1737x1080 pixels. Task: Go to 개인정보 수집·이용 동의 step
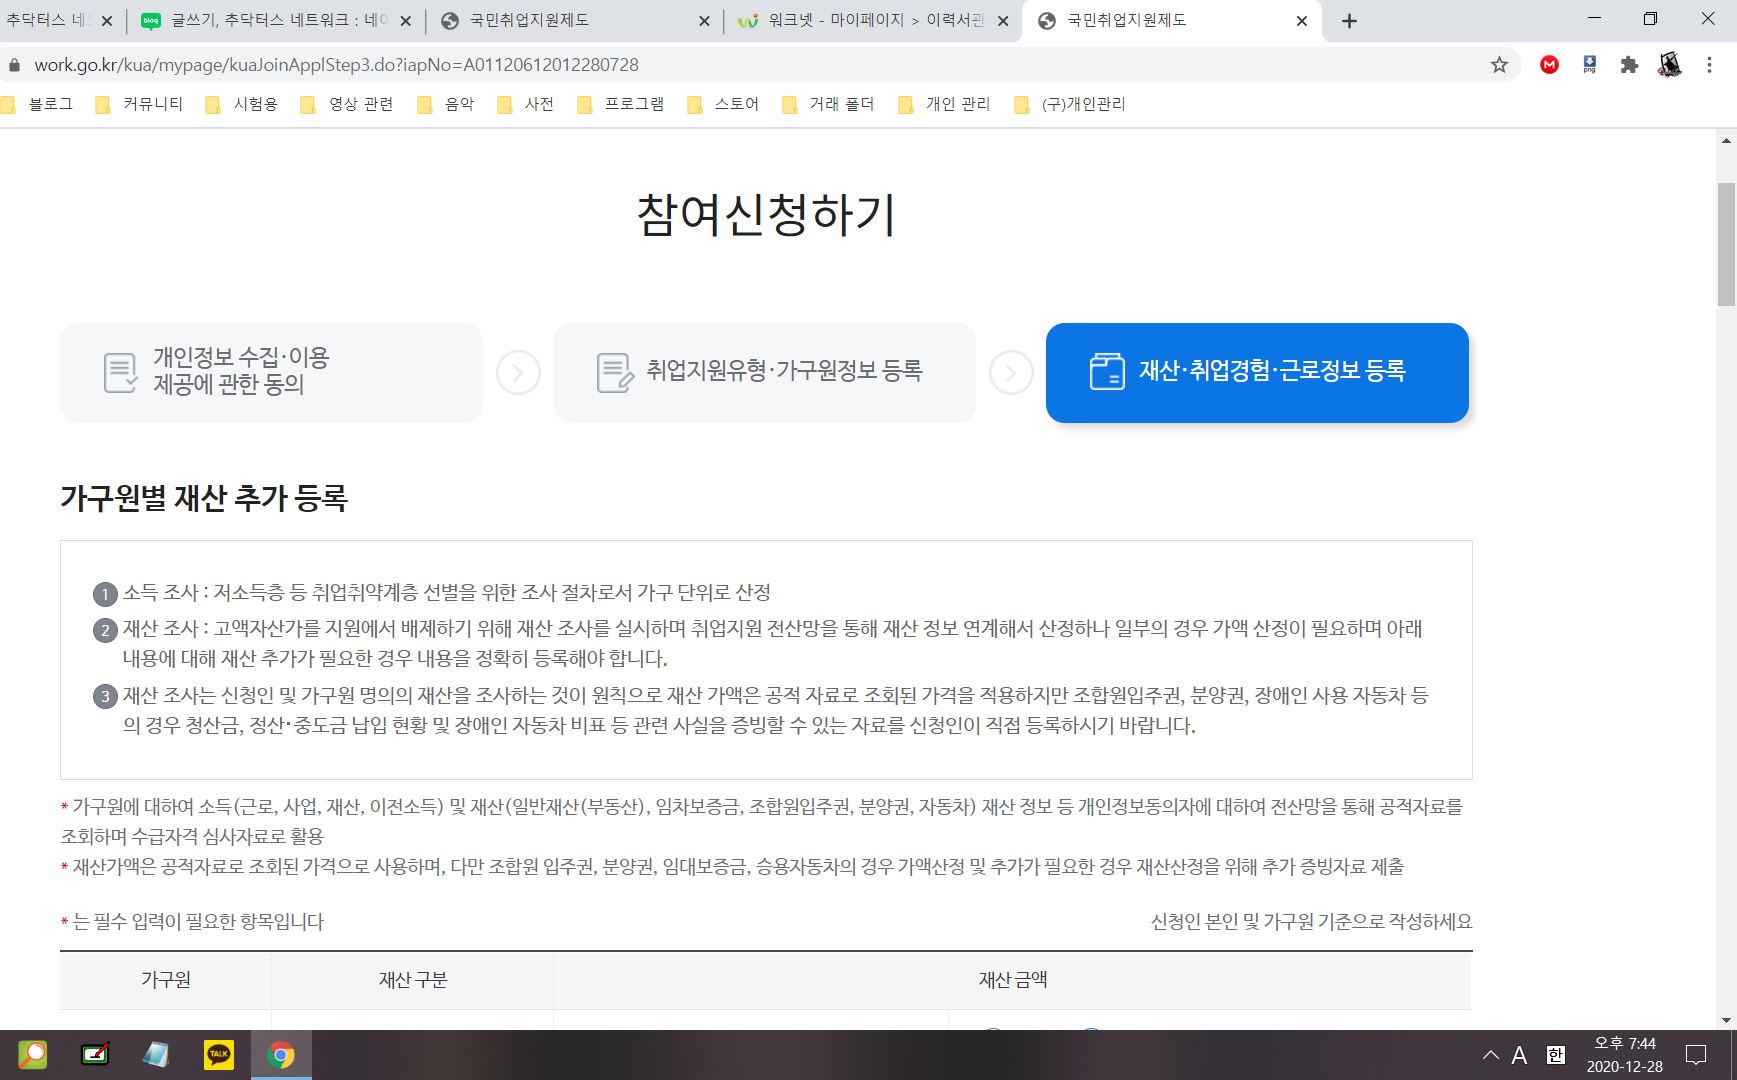point(271,372)
